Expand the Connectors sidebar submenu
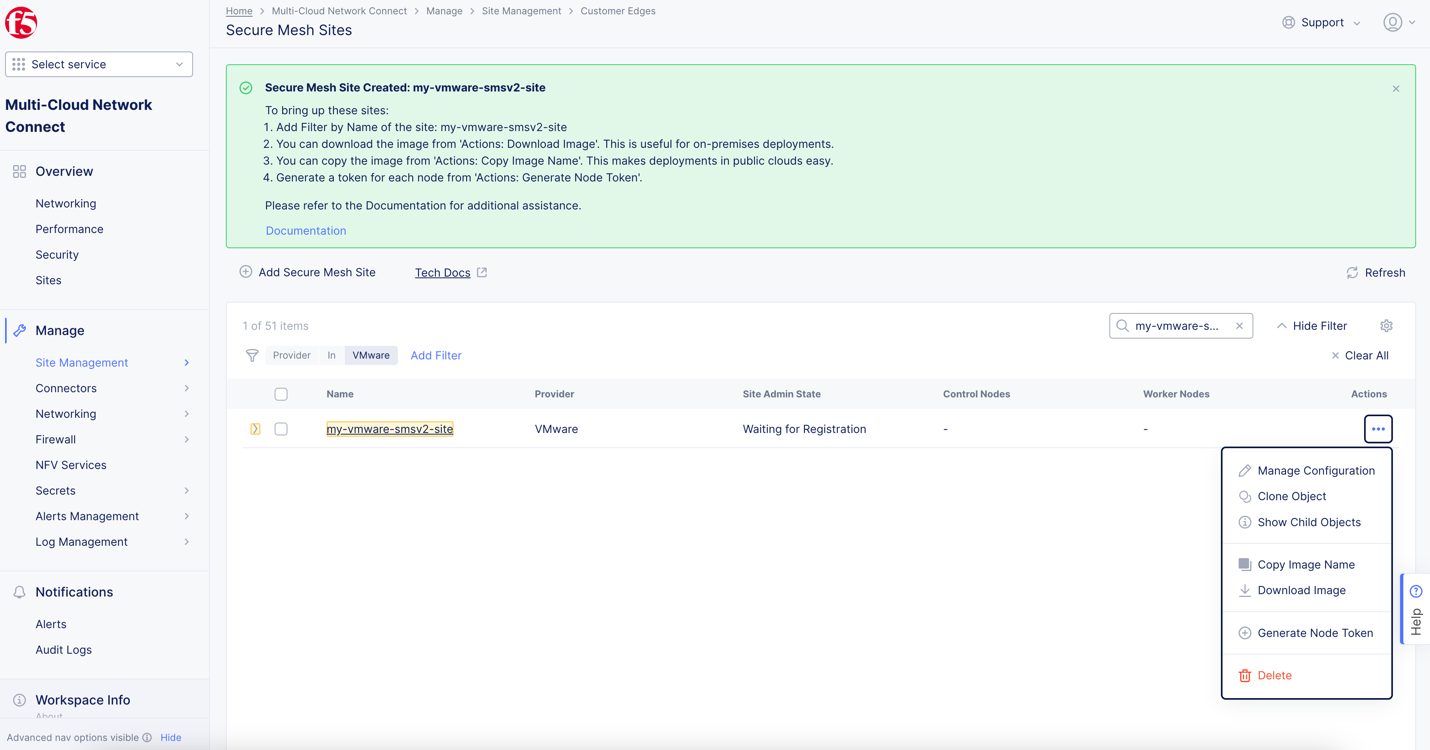The height and width of the screenshot is (750, 1430). click(x=66, y=388)
